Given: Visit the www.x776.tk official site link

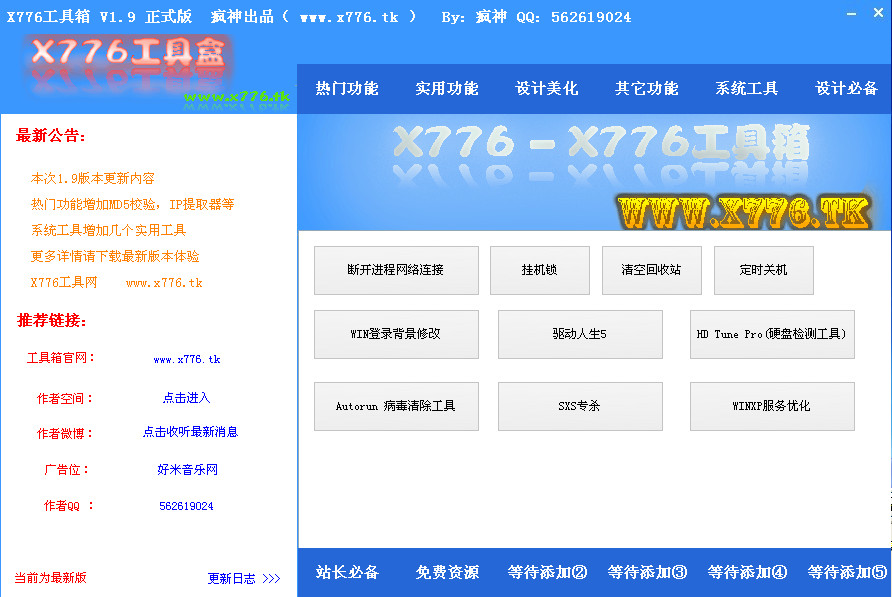Looking at the screenshot, I should pos(187,359).
